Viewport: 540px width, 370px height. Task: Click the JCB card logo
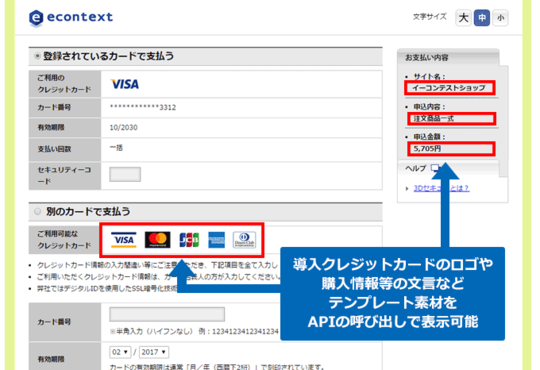tap(189, 240)
